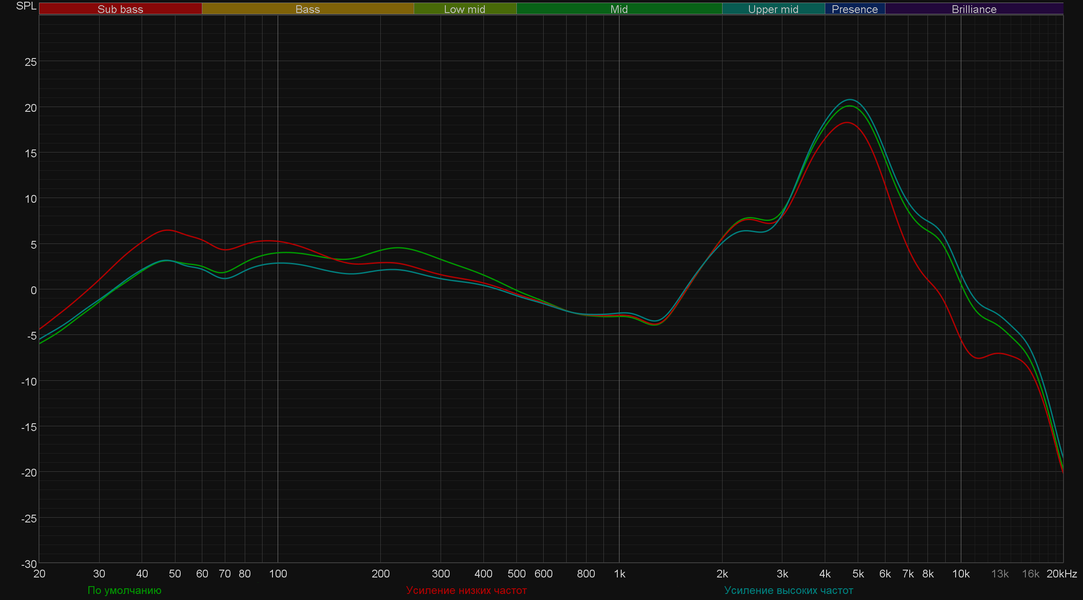Click the -30 SPL axis value
Viewport: 1083px width, 600px height.
(28, 564)
